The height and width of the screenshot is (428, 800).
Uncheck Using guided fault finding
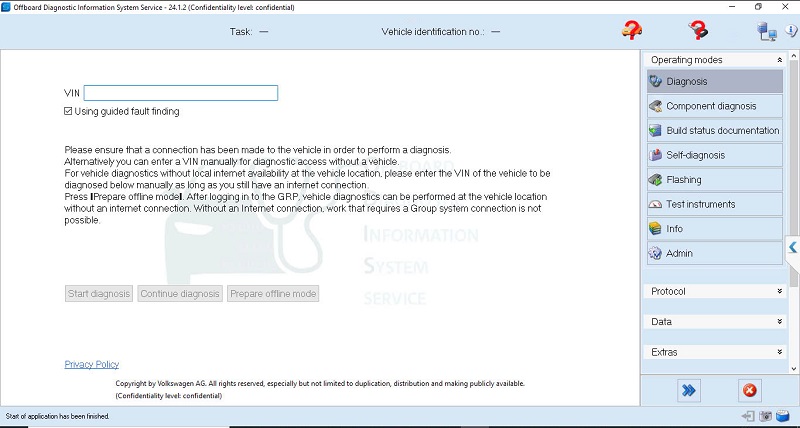[69, 111]
